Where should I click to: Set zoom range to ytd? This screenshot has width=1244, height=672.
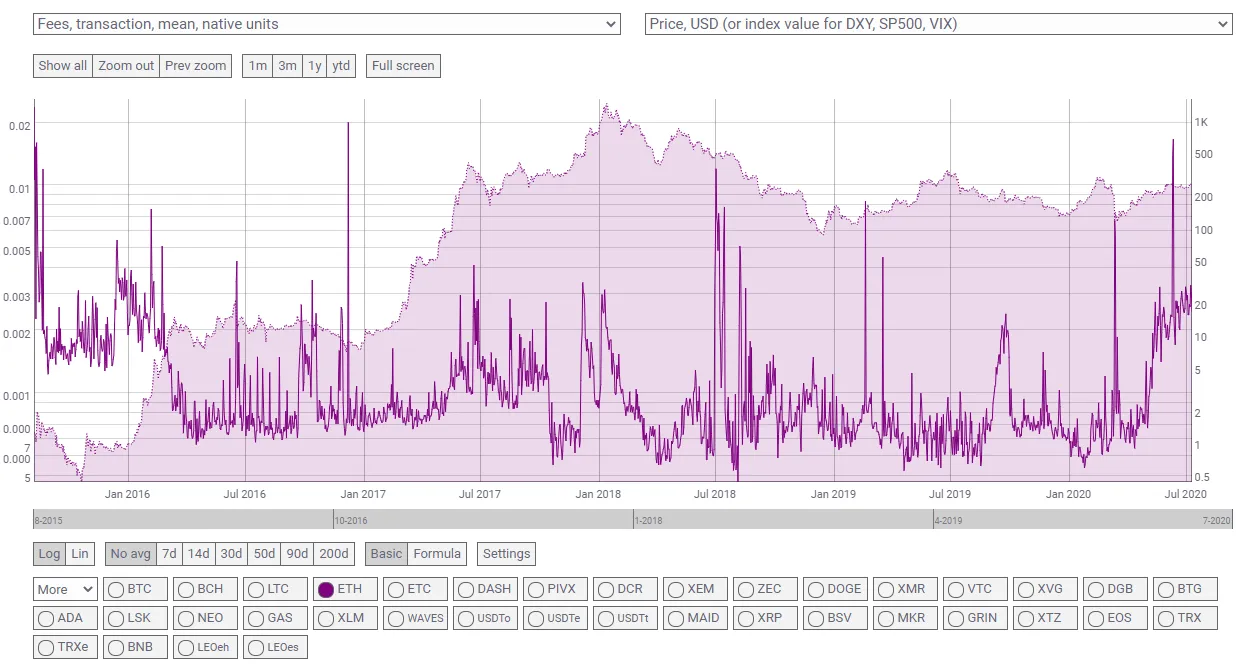click(x=341, y=66)
